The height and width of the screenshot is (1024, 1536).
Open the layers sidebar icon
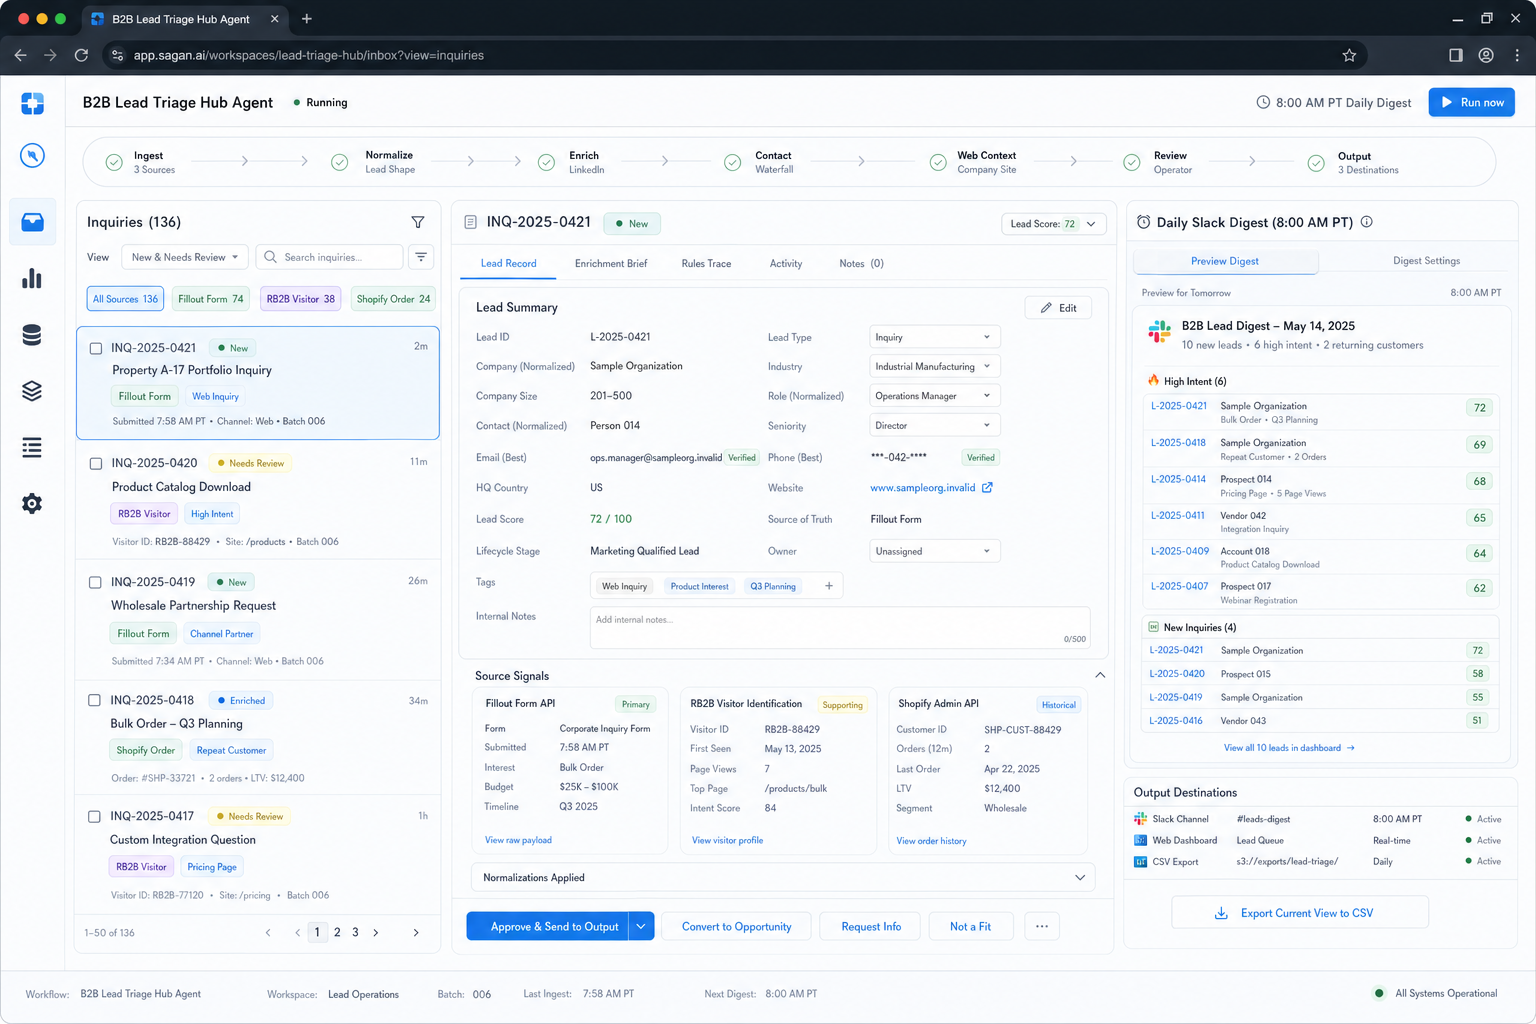[32, 391]
